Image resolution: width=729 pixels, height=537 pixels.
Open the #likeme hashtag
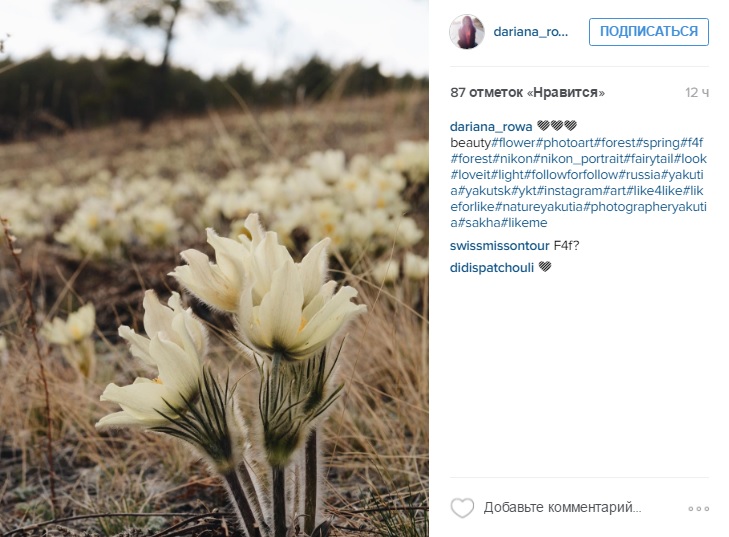pyautogui.click(x=524, y=223)
